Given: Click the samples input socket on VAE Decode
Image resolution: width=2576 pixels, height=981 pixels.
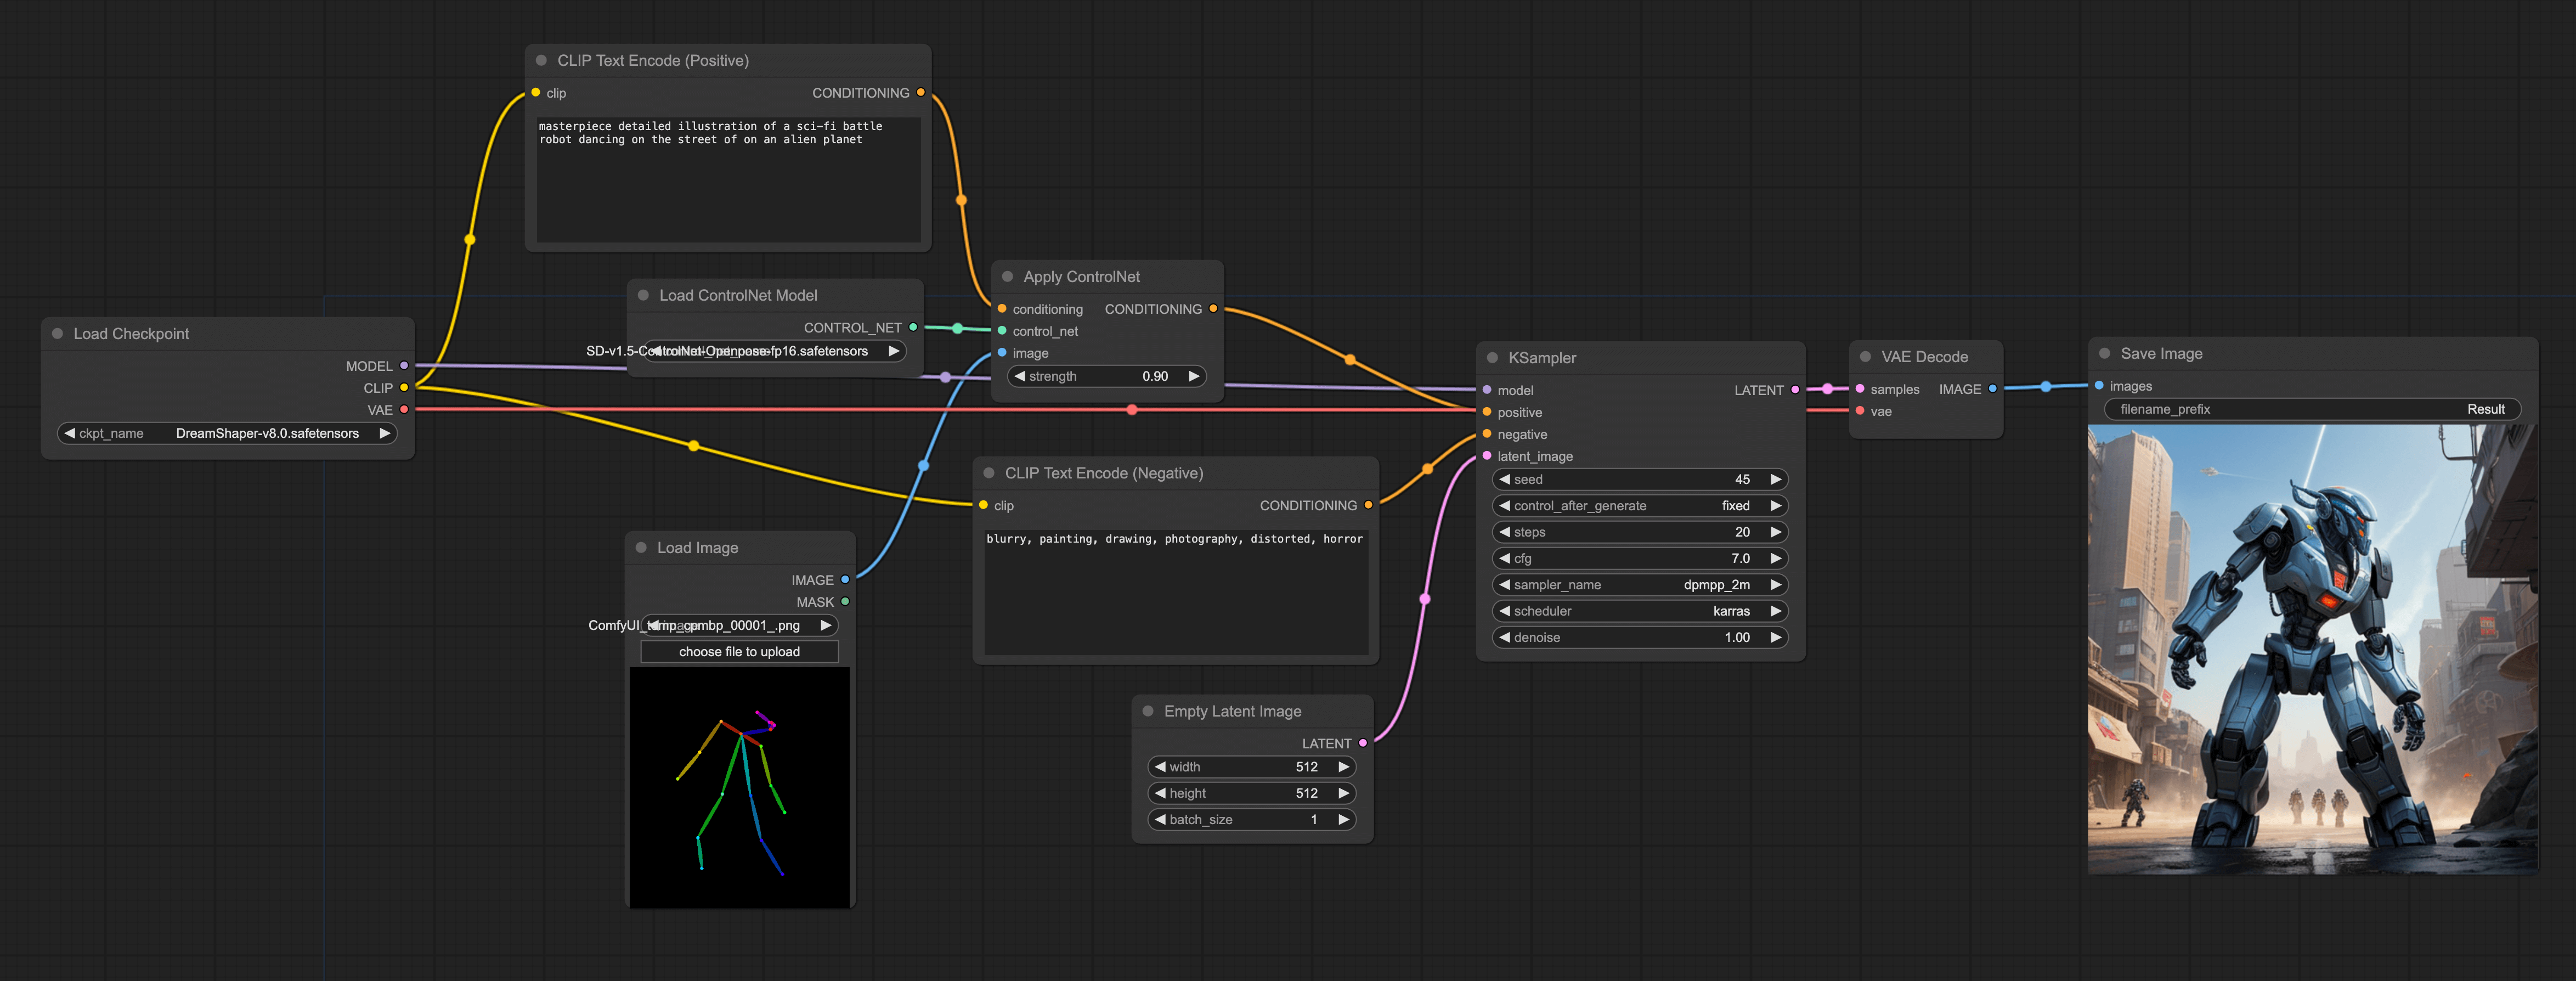Looking at the screenshot, I should 1860,389.
